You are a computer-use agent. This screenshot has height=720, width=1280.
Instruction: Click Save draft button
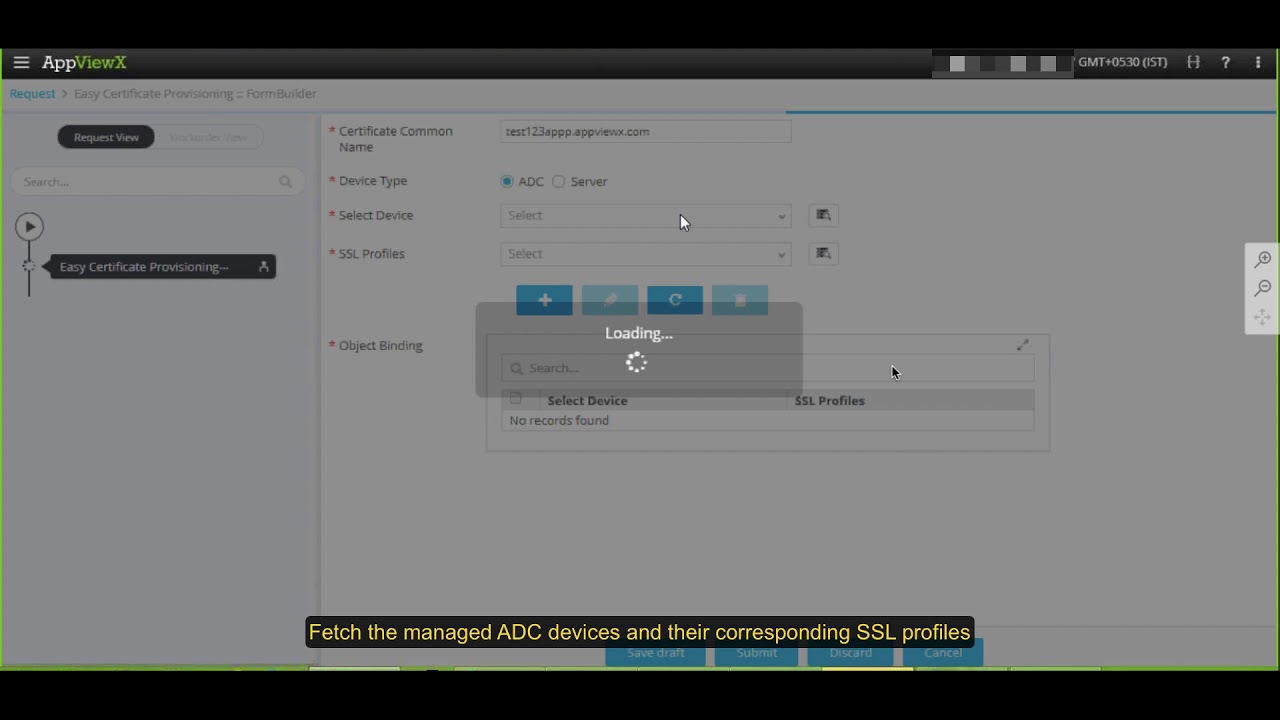pyautogui.click(x=656, y=653)
